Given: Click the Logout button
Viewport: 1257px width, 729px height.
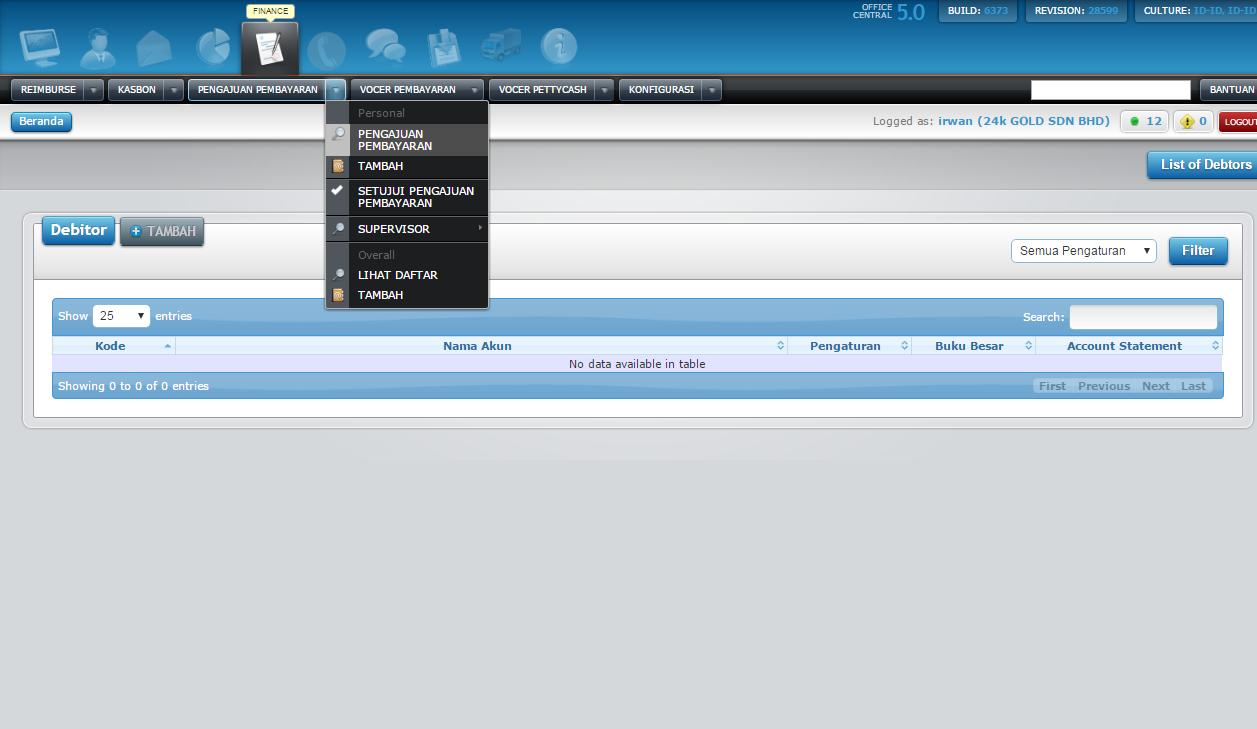Looking at the screenshot, I should (1238, 122).
